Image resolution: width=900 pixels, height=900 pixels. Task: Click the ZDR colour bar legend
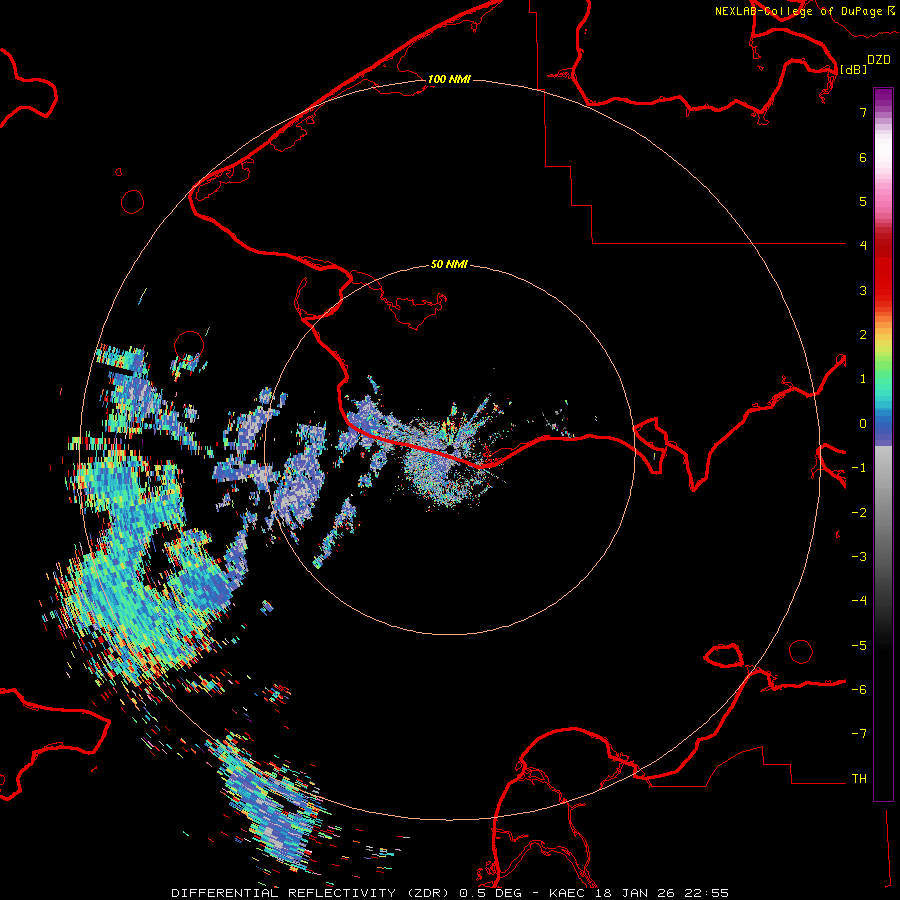pos(883,444)
